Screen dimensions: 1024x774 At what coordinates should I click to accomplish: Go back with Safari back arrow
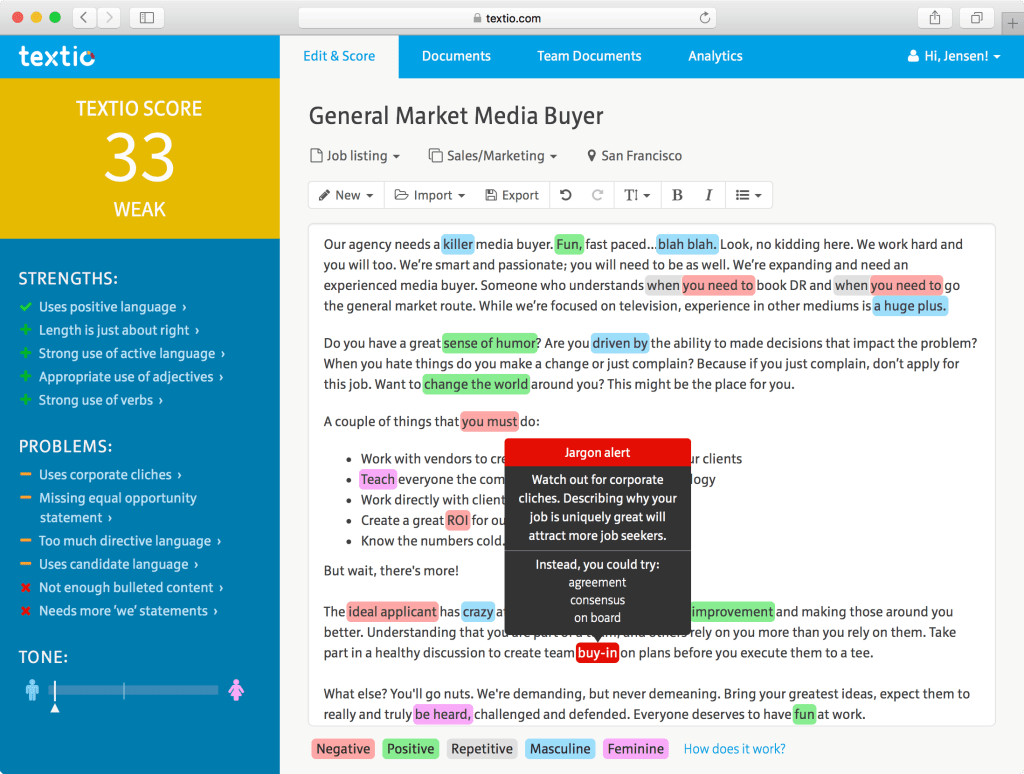[84, 18]
